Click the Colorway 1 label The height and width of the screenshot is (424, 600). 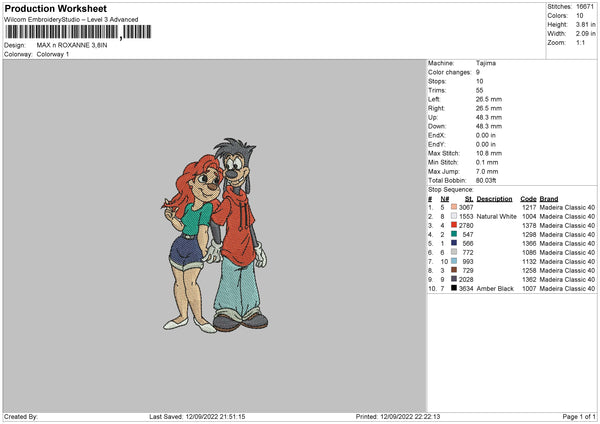(x=56, y=54)
